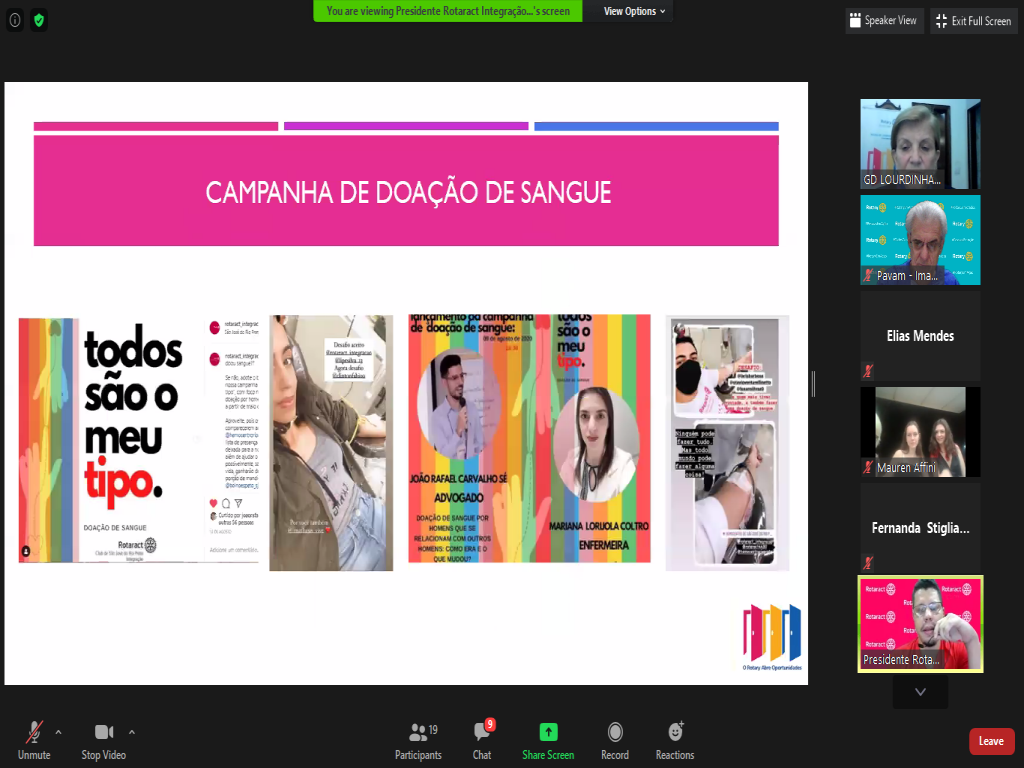
Task: Open the meeting information icon
Action: click(x=15, y=20)
